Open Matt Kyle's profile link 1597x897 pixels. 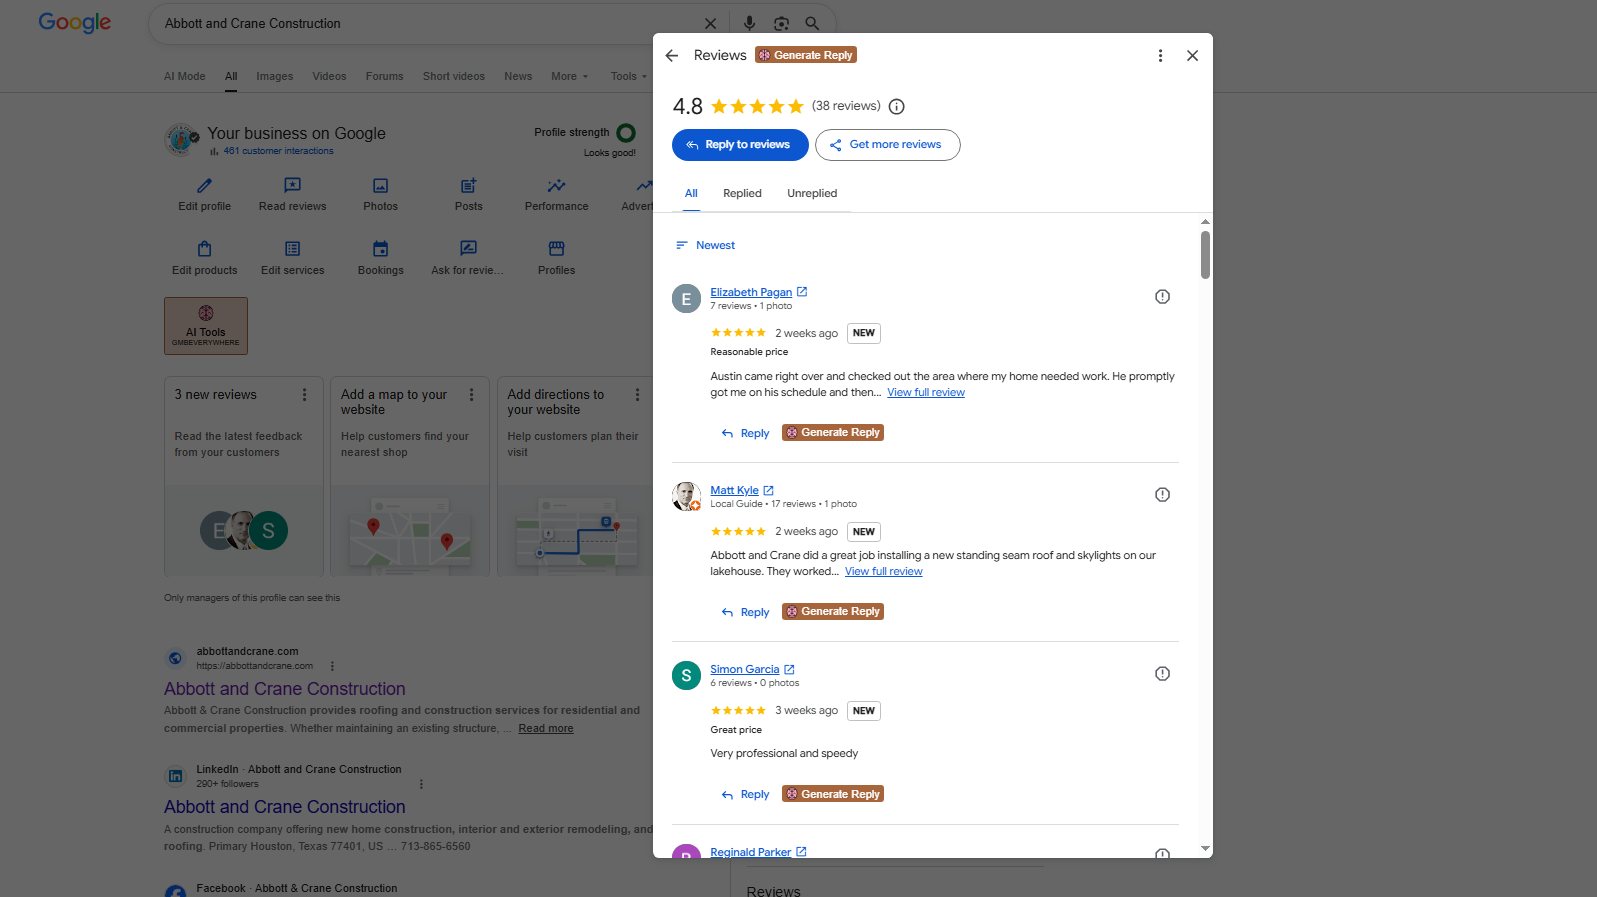735,490
